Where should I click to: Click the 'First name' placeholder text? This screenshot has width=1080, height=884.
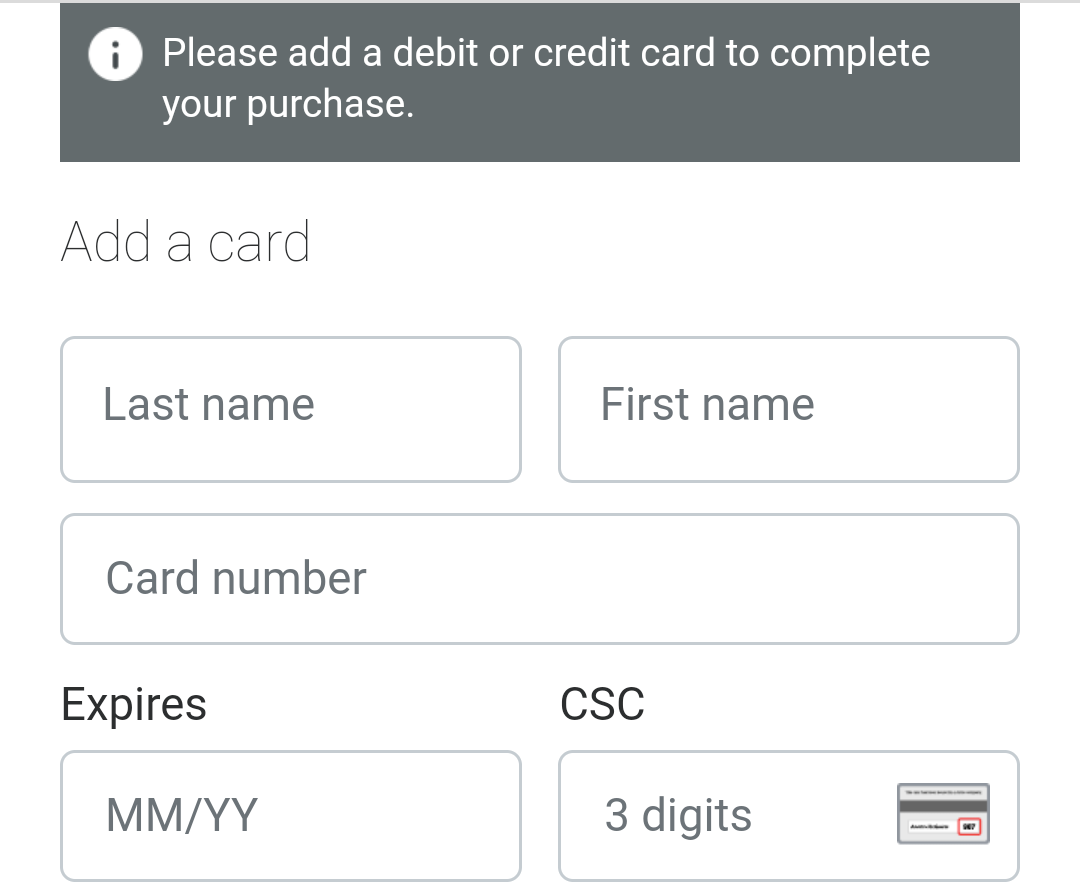click(x=707, y=405)
